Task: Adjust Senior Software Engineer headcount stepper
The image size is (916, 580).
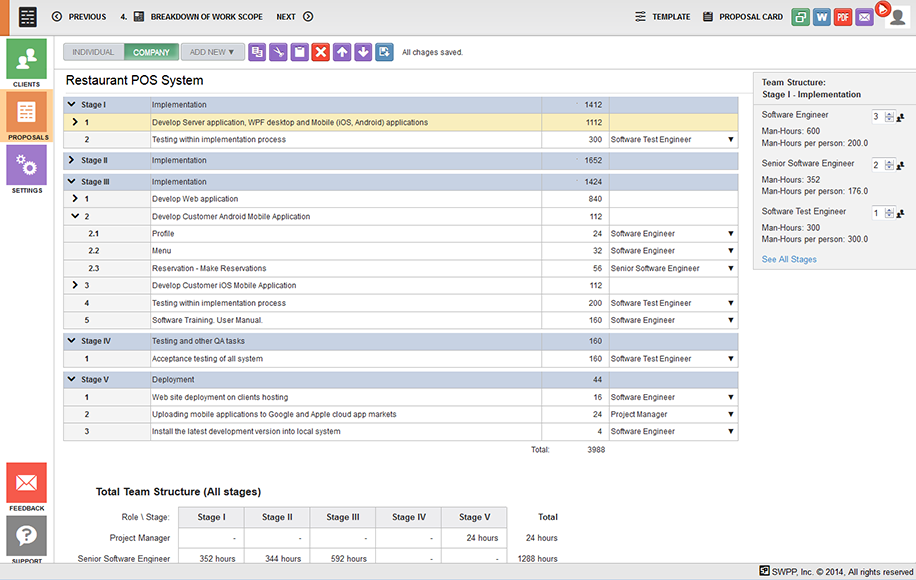Action: click(889, 165)
